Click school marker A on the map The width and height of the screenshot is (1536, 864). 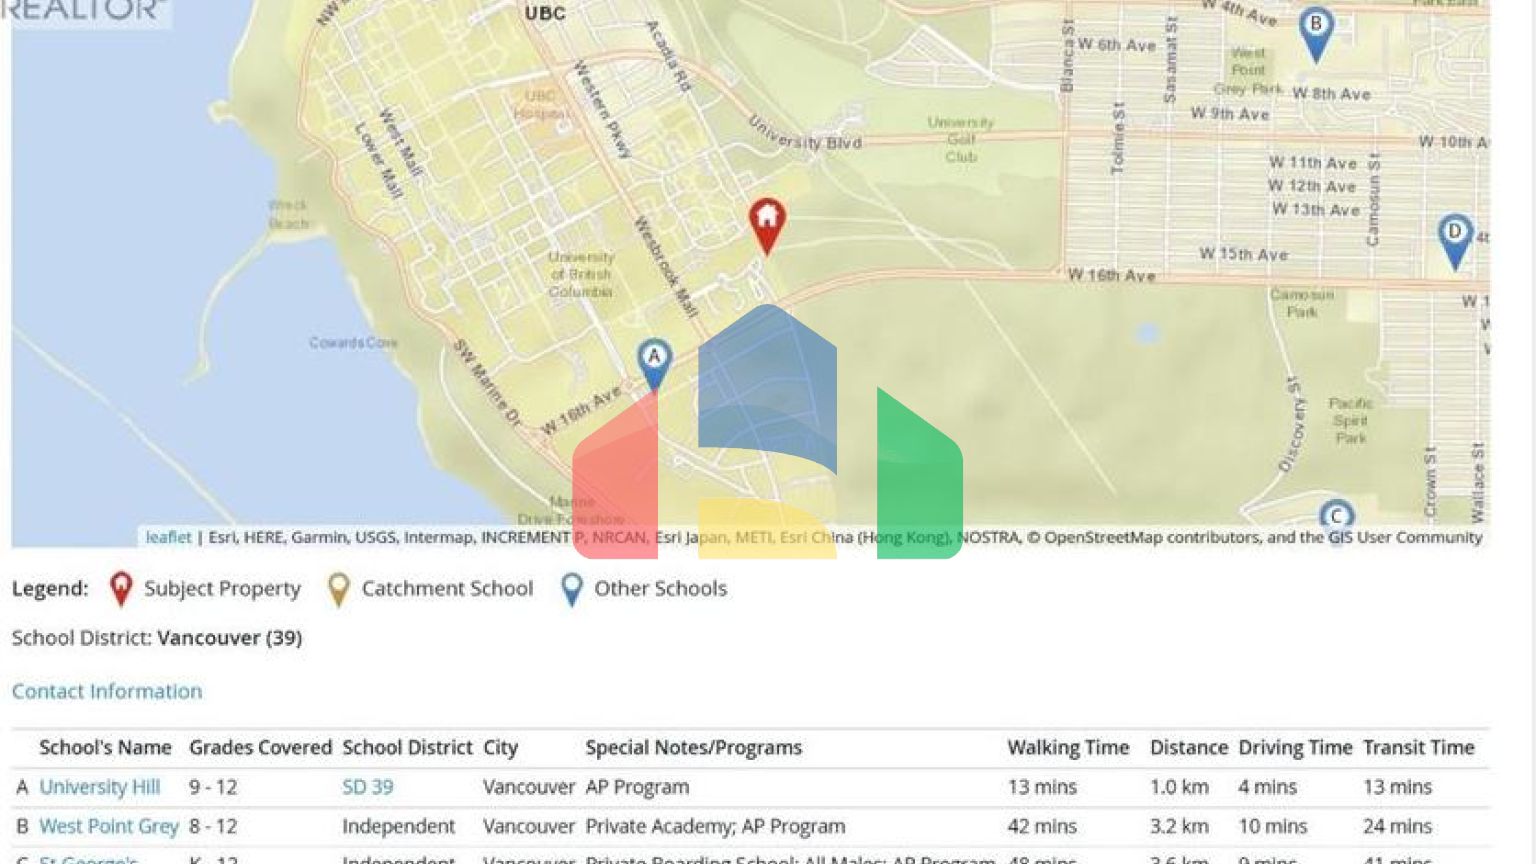(x=654, y=360)
